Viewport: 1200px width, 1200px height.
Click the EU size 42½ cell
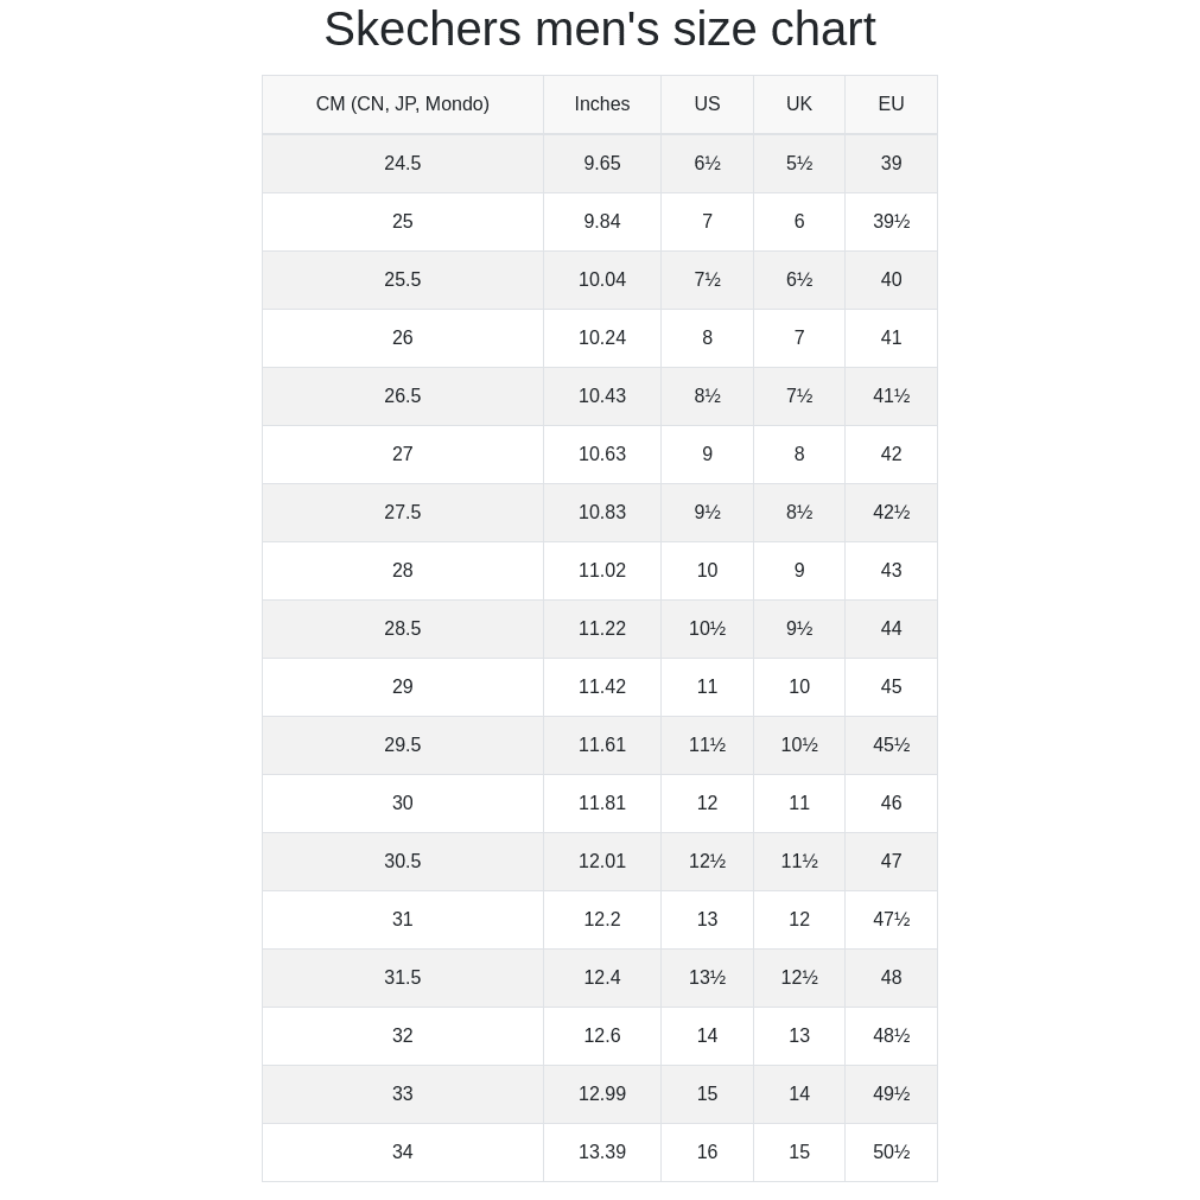891,512
